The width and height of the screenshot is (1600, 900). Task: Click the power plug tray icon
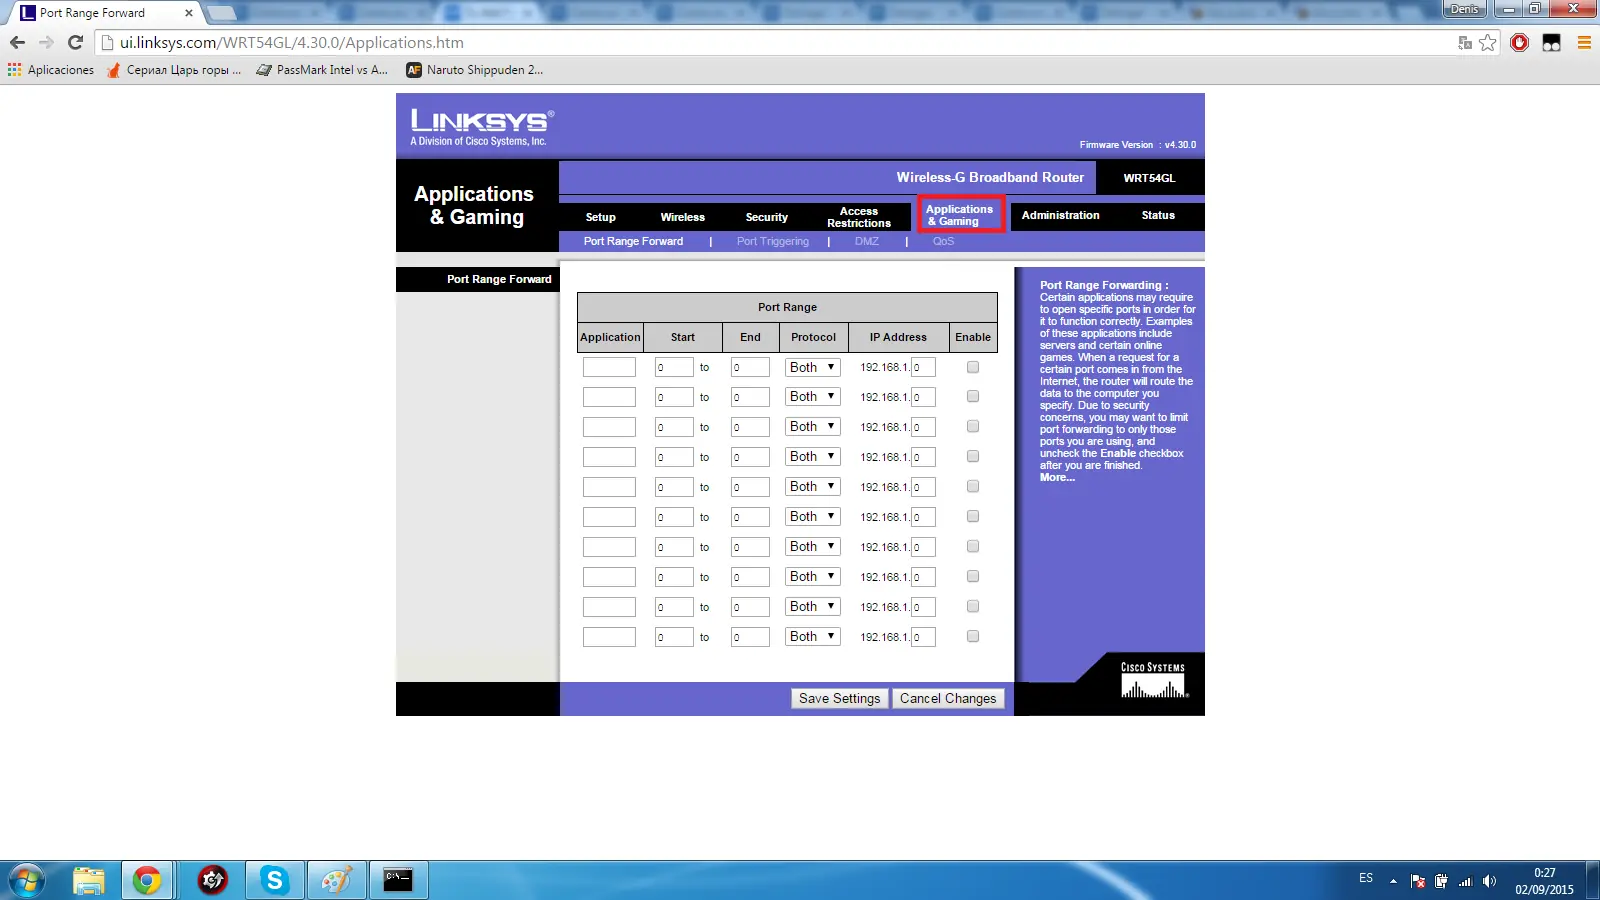pos(1441,881)
